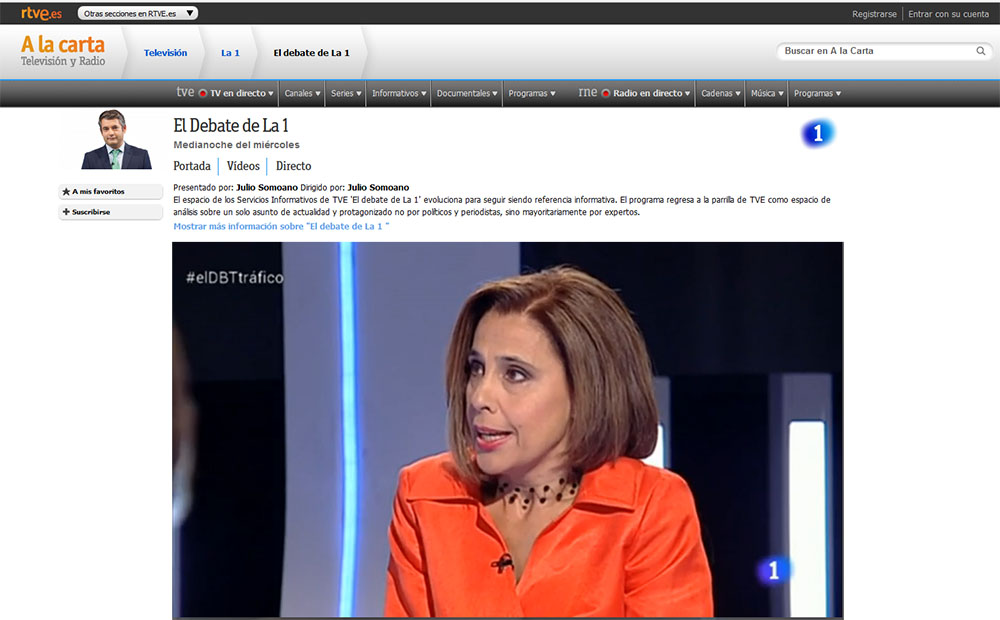The height and width of the screenshot is (620, 1000).
Task: Click the La 1 channel logo
Action: (x=817, y=133)
